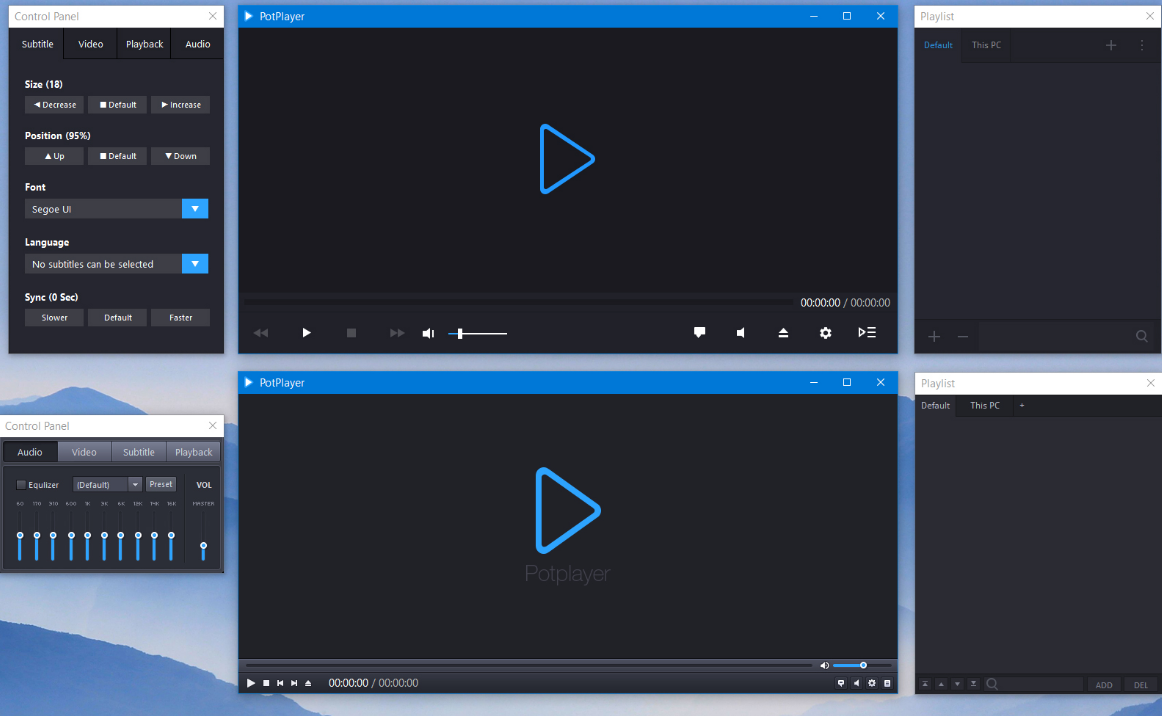The image size is (1162, 716).
Task: Switch to Video tab in upper Control Panel
Action: coord(90,44)
